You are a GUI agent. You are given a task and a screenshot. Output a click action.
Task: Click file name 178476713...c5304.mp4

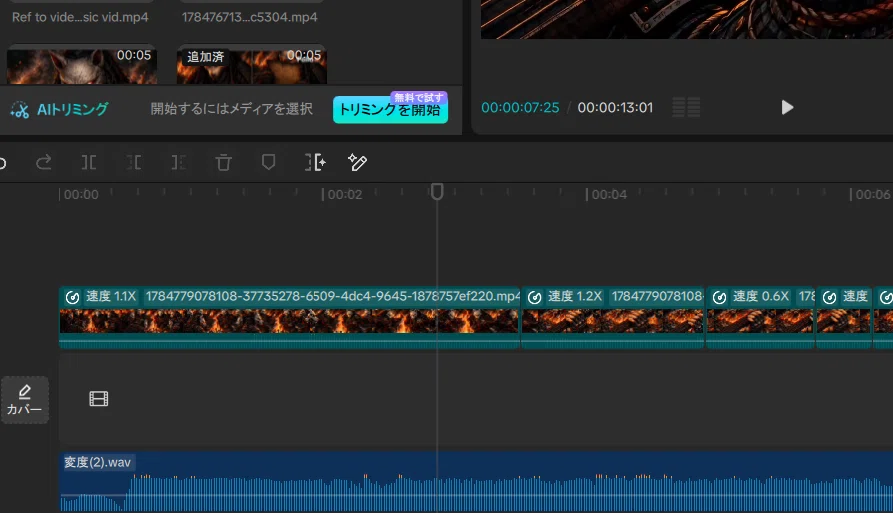tap(249, 17)
